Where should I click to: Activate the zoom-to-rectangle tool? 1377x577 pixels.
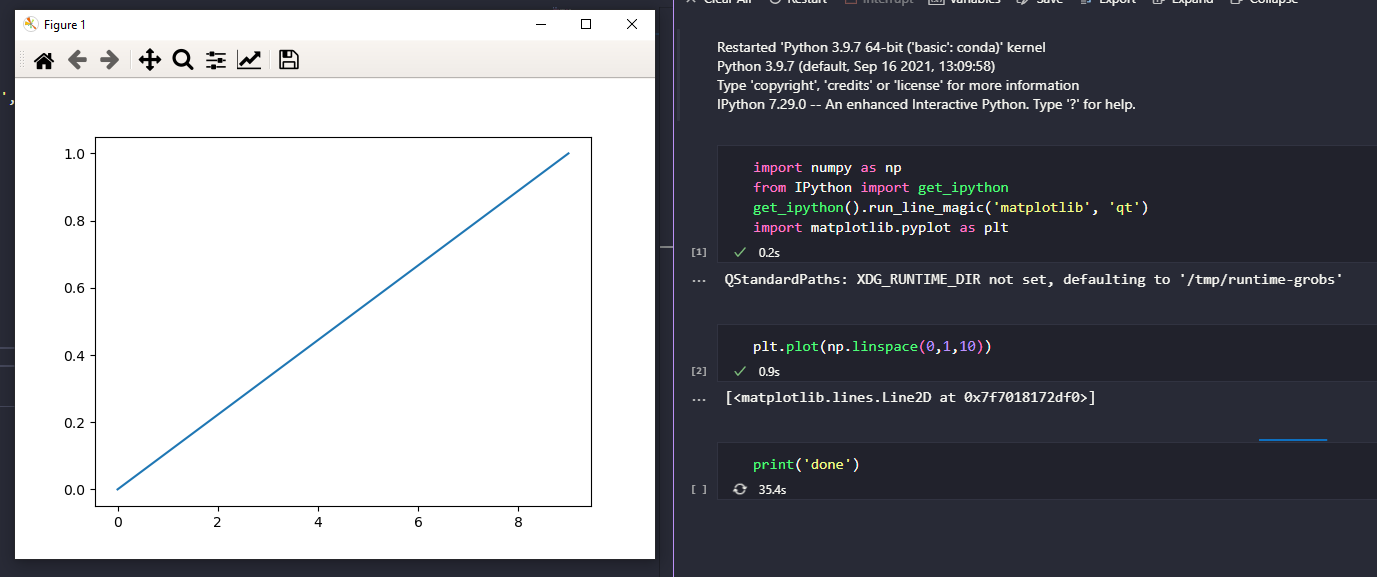coord(183,60)
